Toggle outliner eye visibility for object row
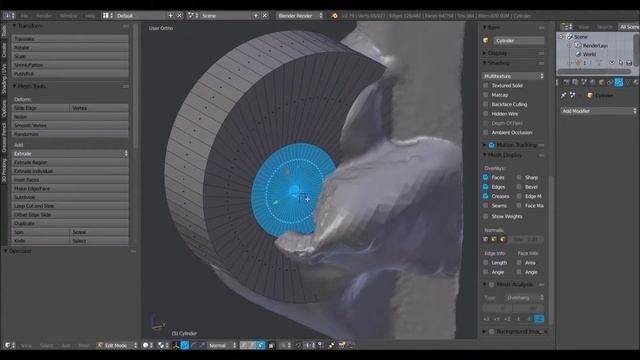The image size is (640, 360). tap(612, 63)
